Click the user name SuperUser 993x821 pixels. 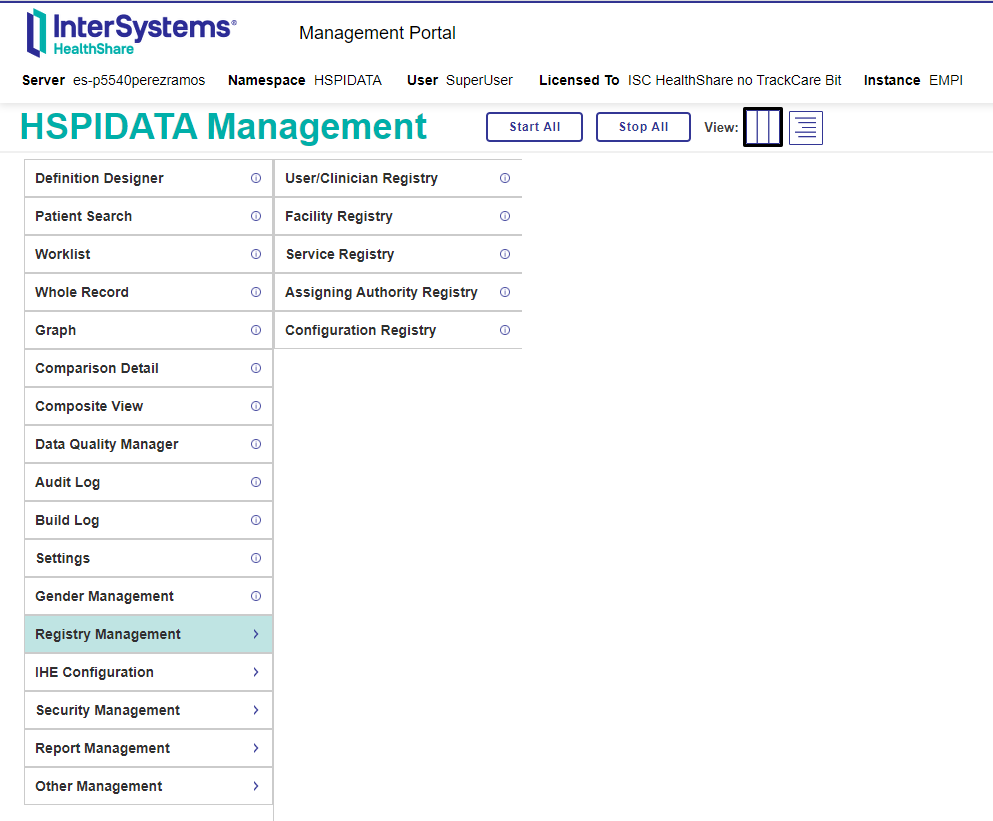(479, 80)
